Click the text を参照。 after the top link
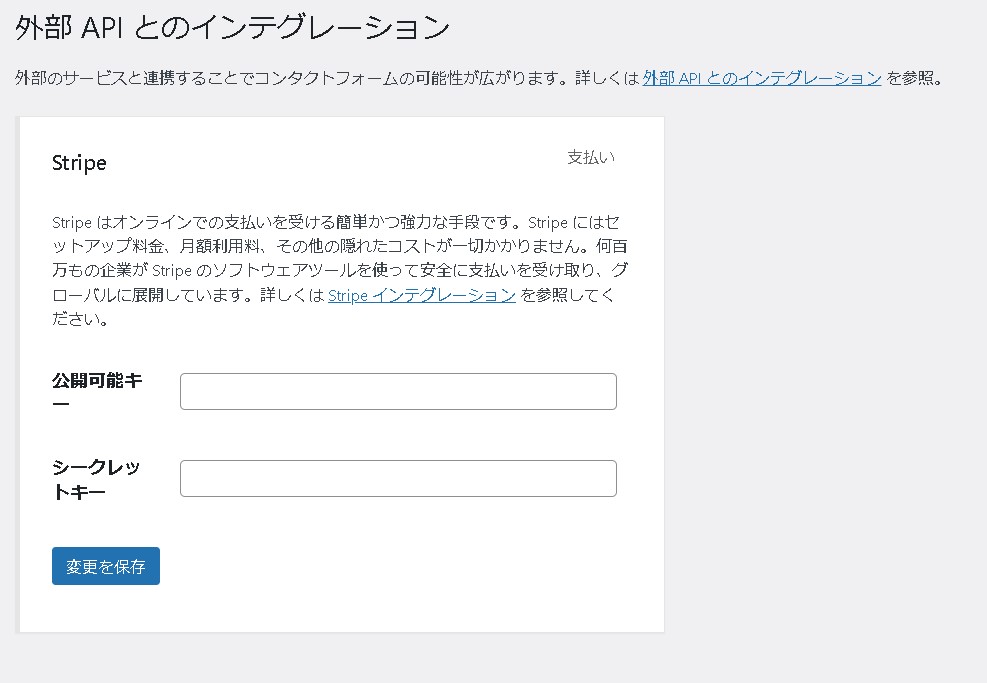This screenshot has height=683, width=987. 914,78
